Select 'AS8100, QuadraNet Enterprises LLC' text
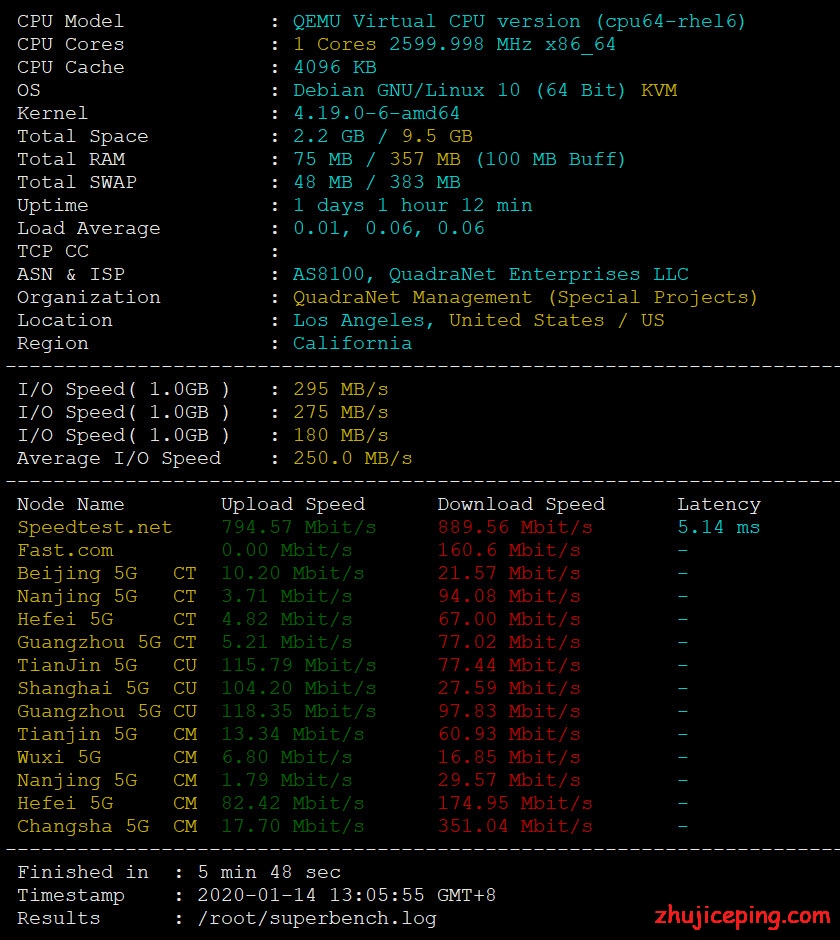The width and height of the screenshot is (840, 940). (490, 275)
